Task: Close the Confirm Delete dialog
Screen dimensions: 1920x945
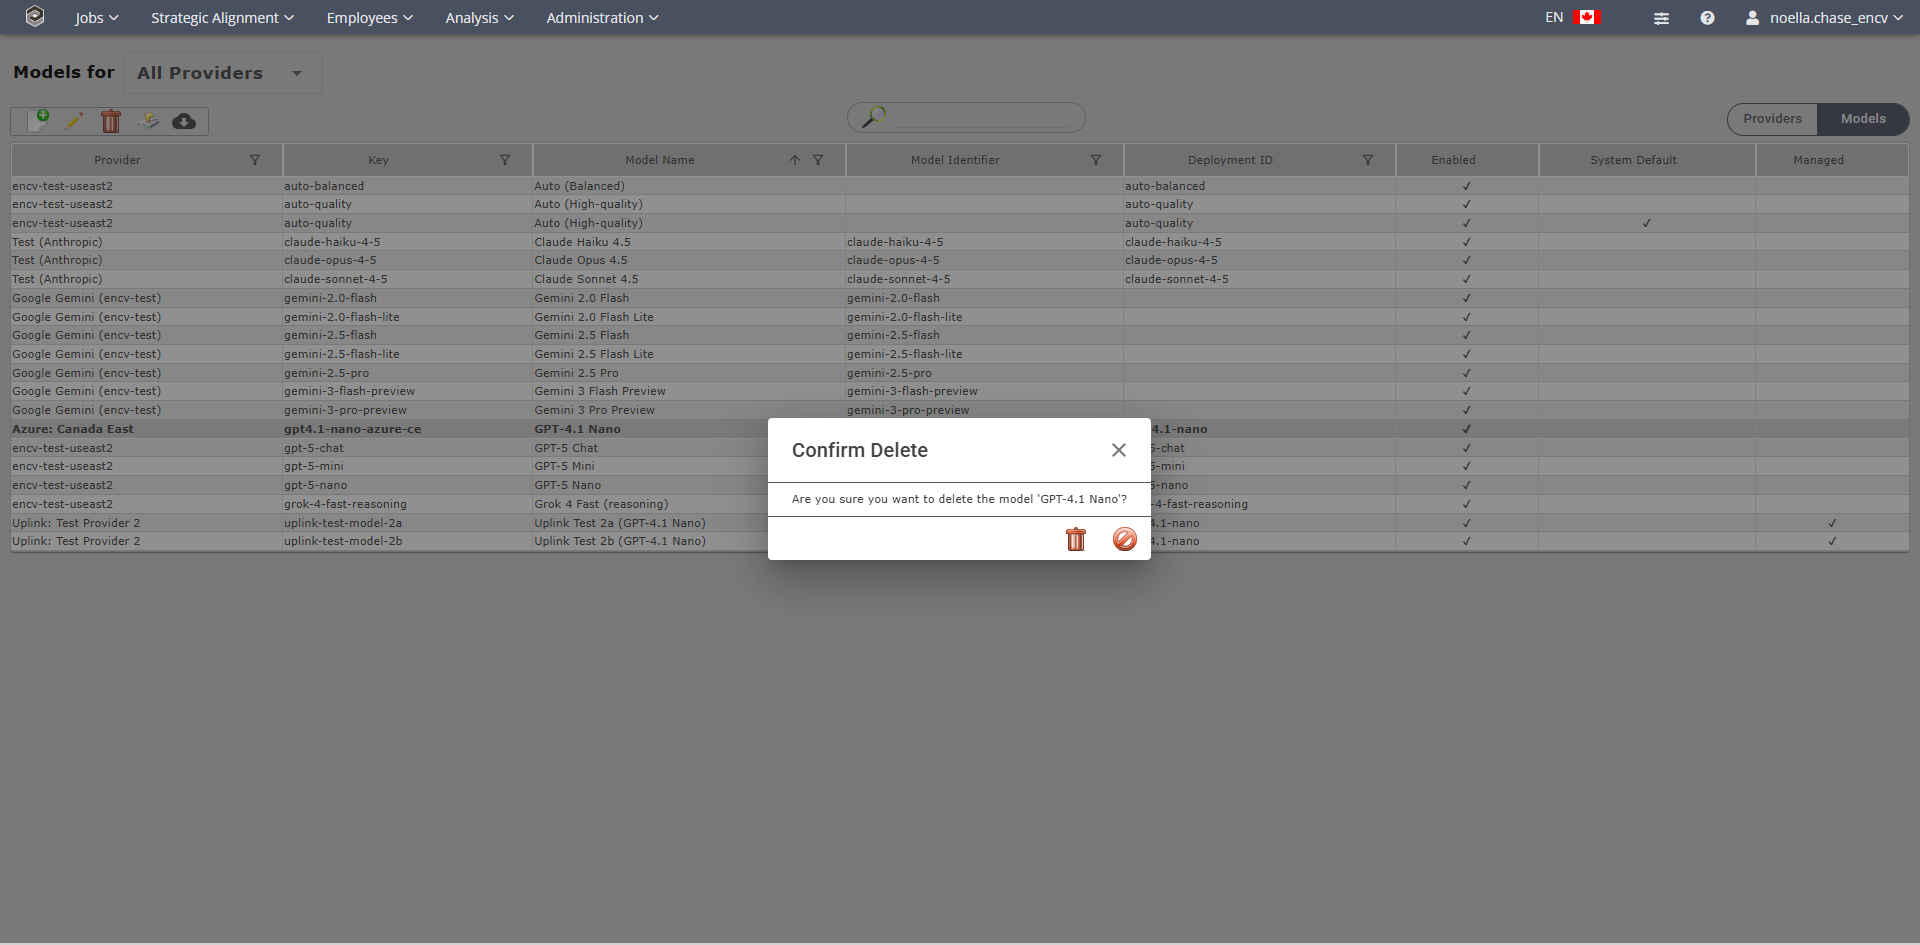Action: point(1118,450)
